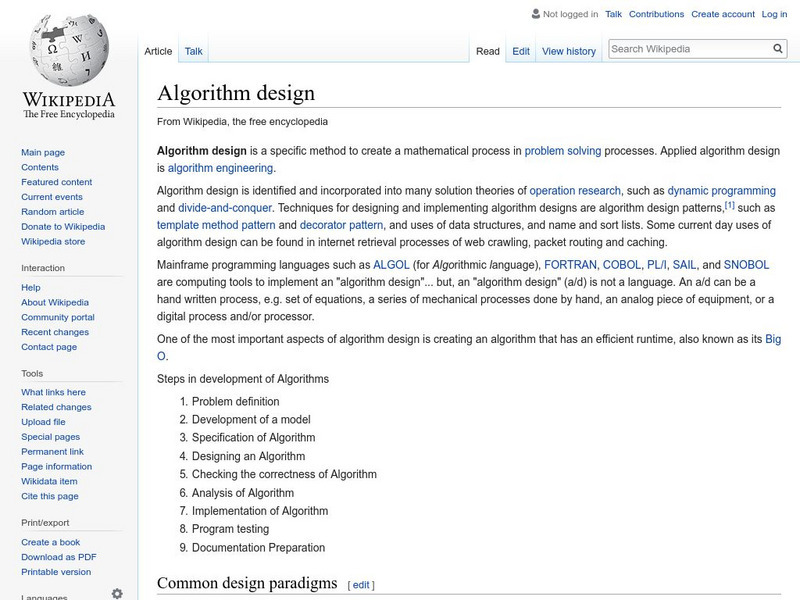Open Community portal link
This screenshot has width=800, height=600.
58,317
